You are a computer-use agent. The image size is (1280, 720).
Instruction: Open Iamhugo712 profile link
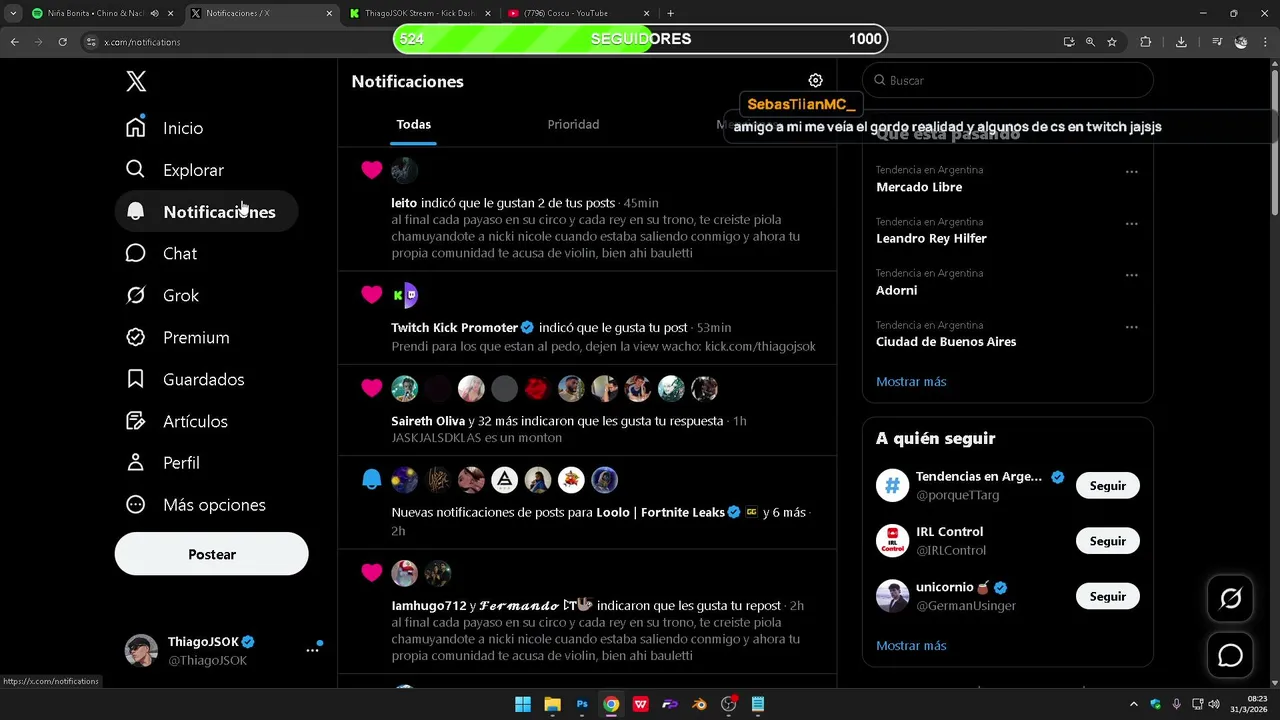[428, 606]
